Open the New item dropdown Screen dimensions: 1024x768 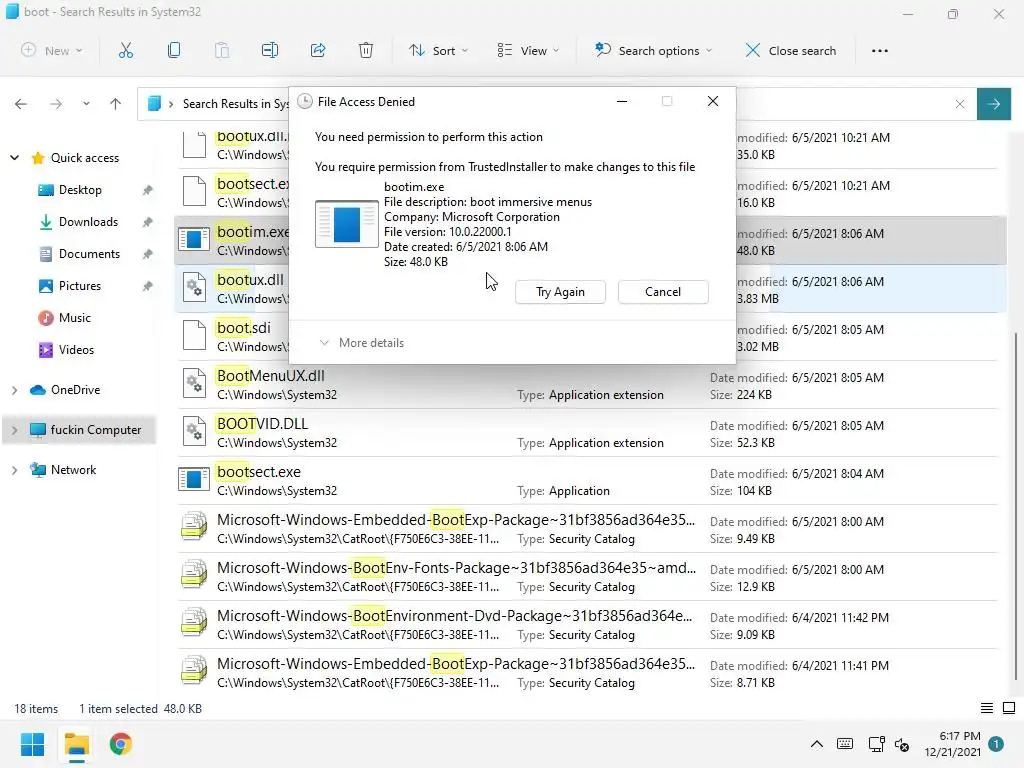[x=52, y=50]
